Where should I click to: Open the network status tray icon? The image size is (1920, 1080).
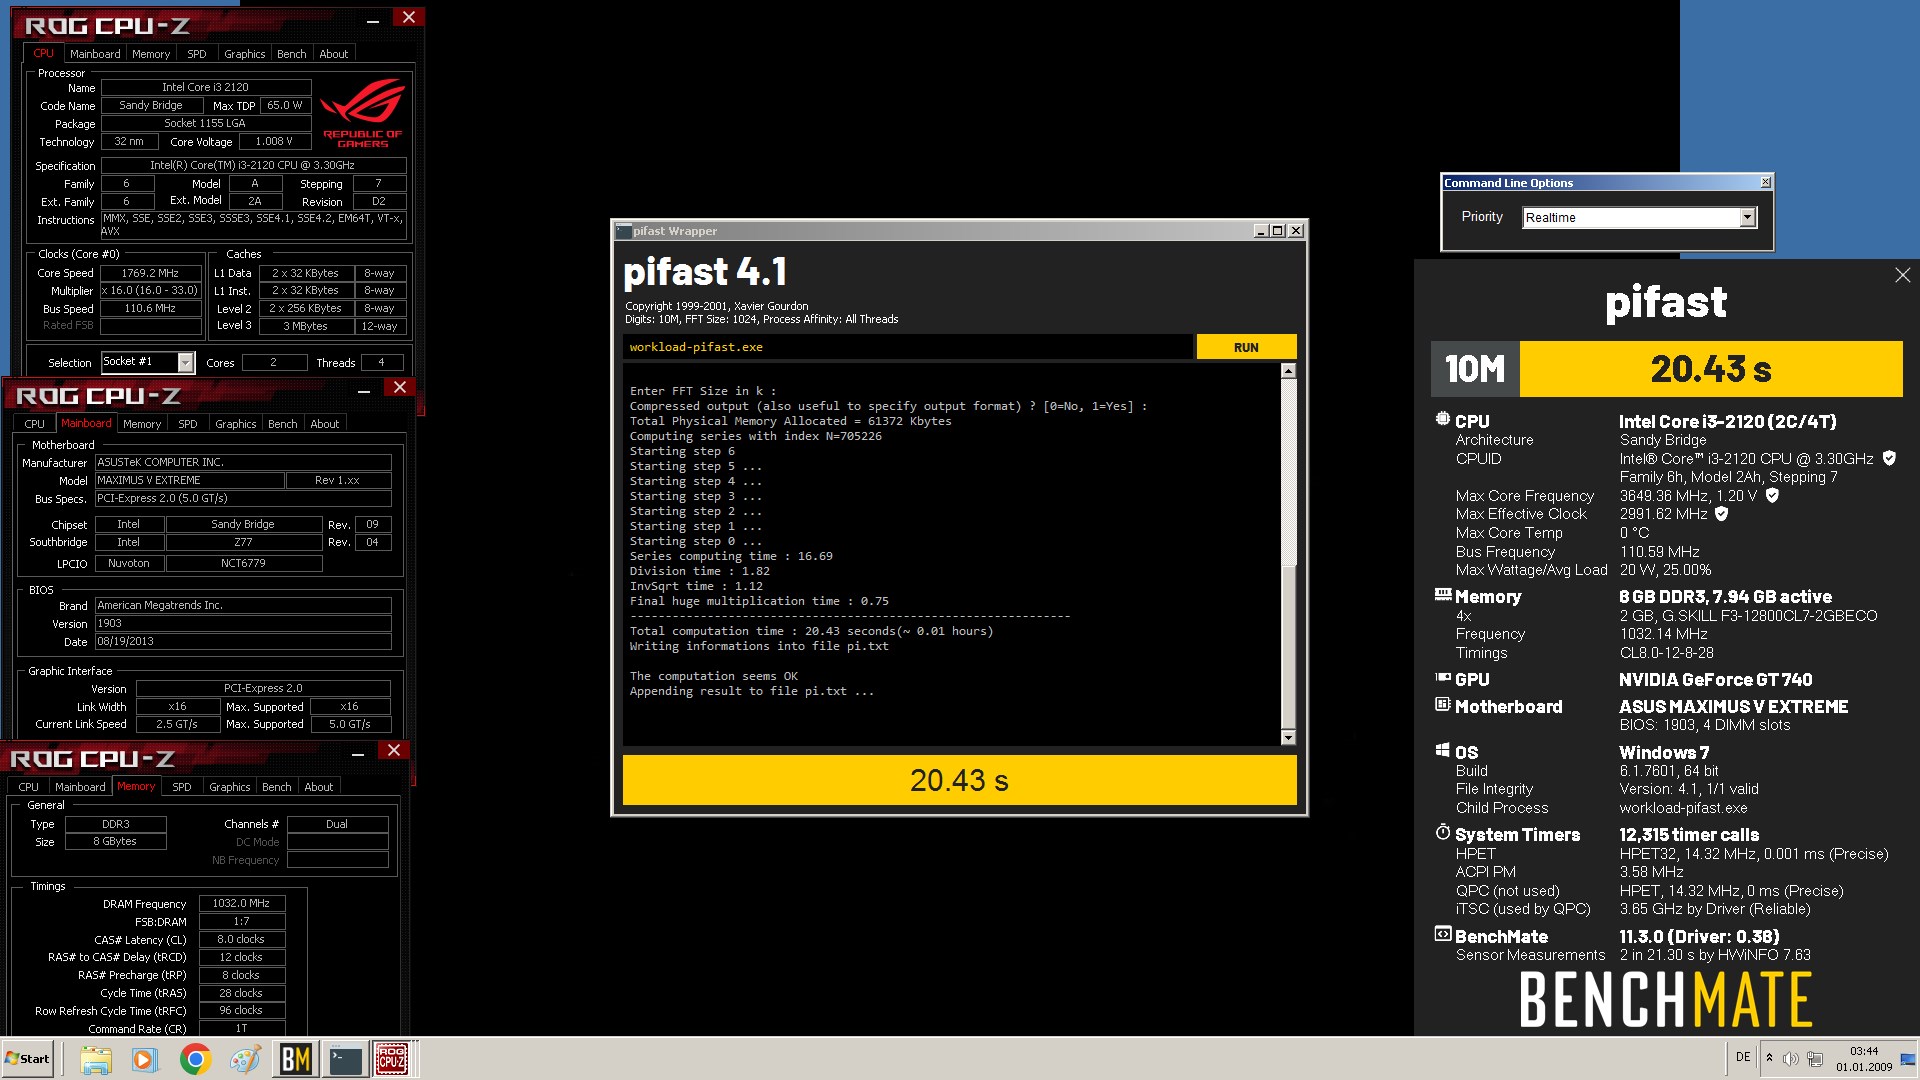point(1815,1058)
